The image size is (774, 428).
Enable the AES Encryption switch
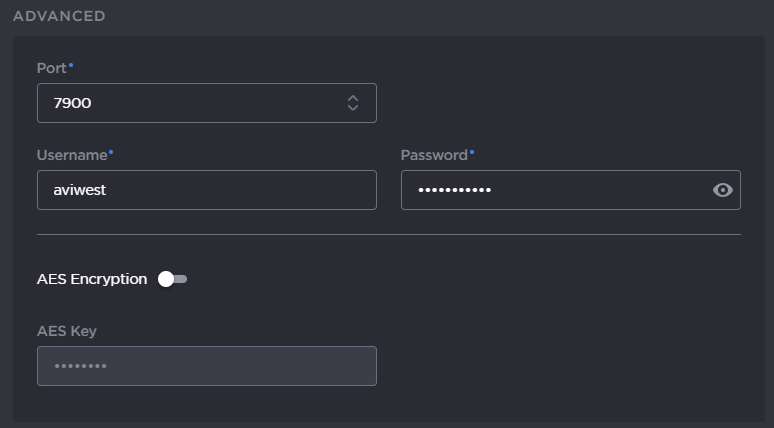172,279
